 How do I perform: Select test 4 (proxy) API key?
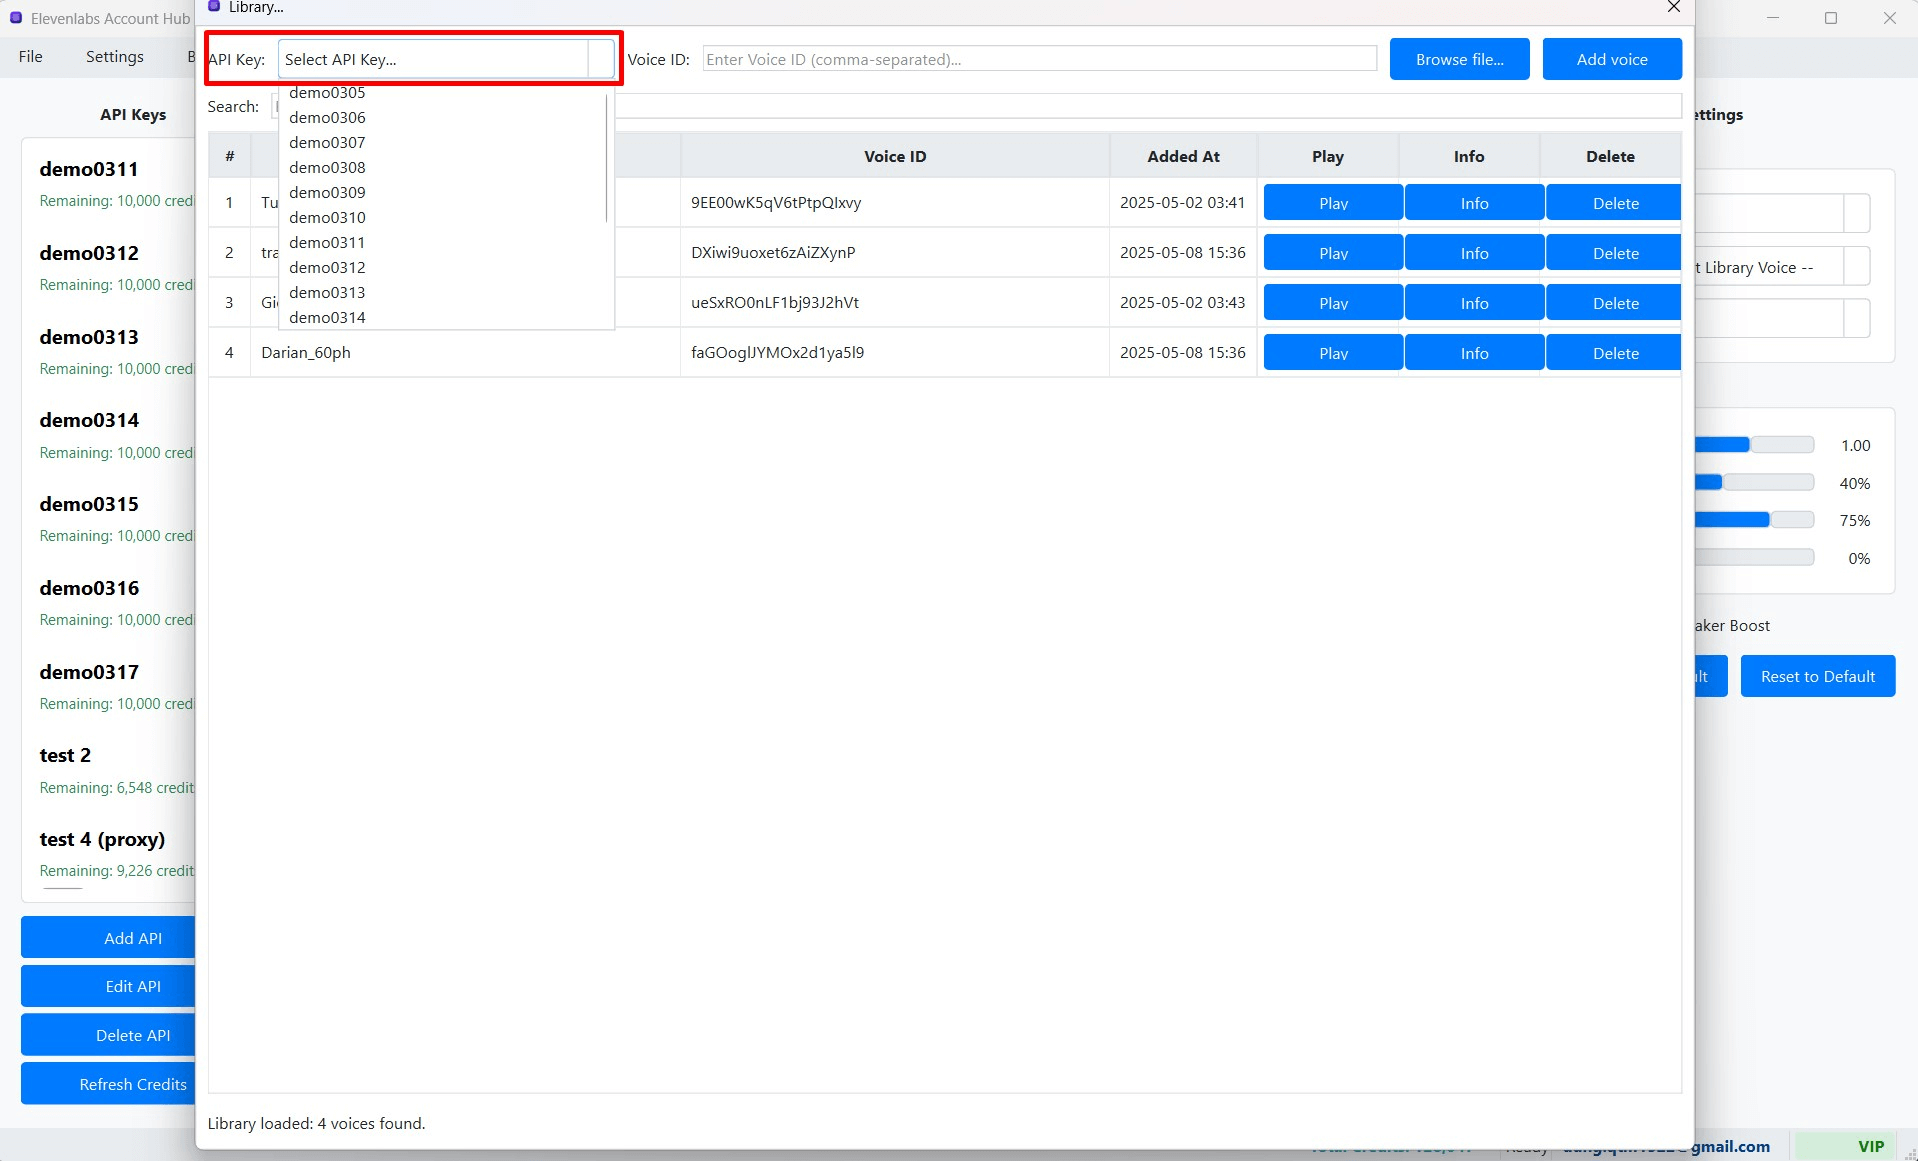click(109, 854)
